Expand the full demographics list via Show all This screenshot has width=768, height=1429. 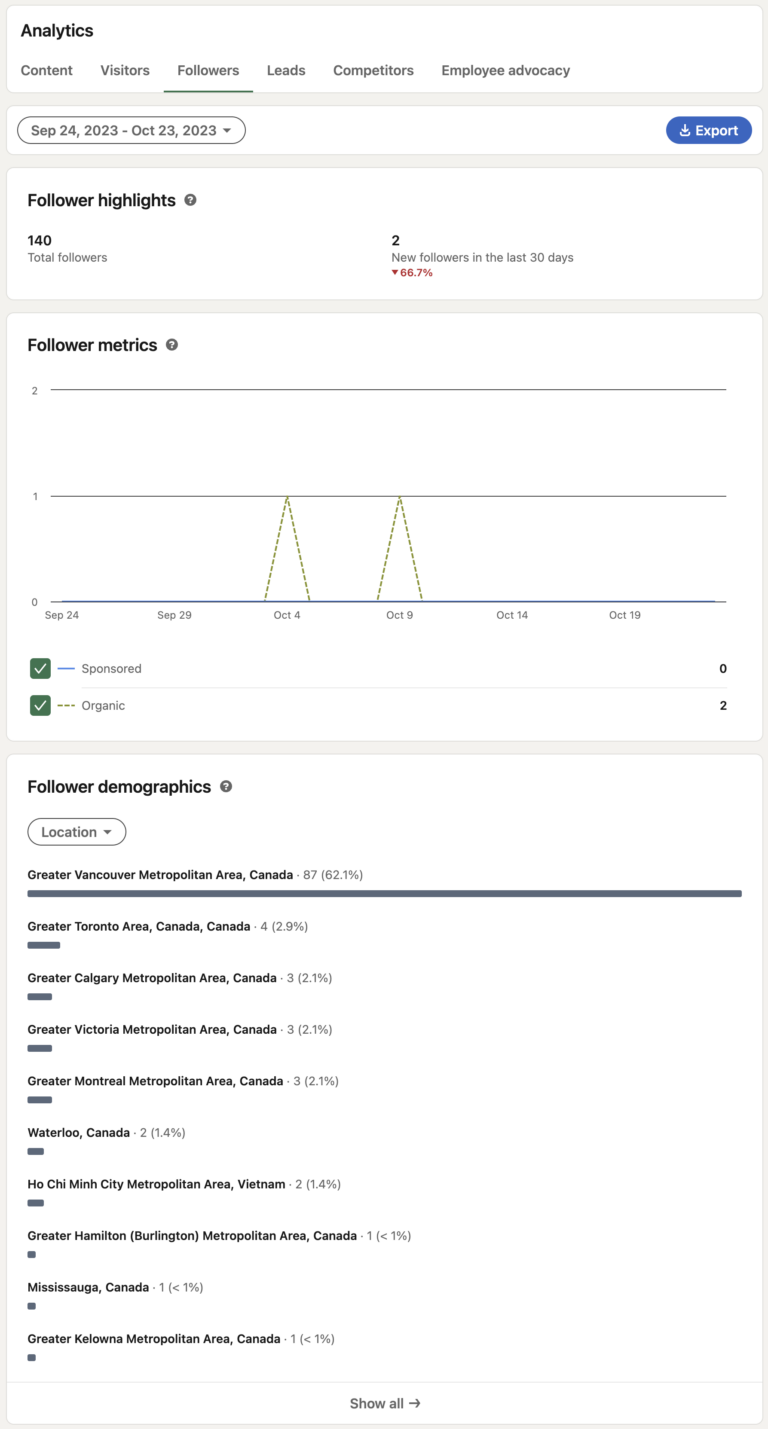pos(385,1403)
